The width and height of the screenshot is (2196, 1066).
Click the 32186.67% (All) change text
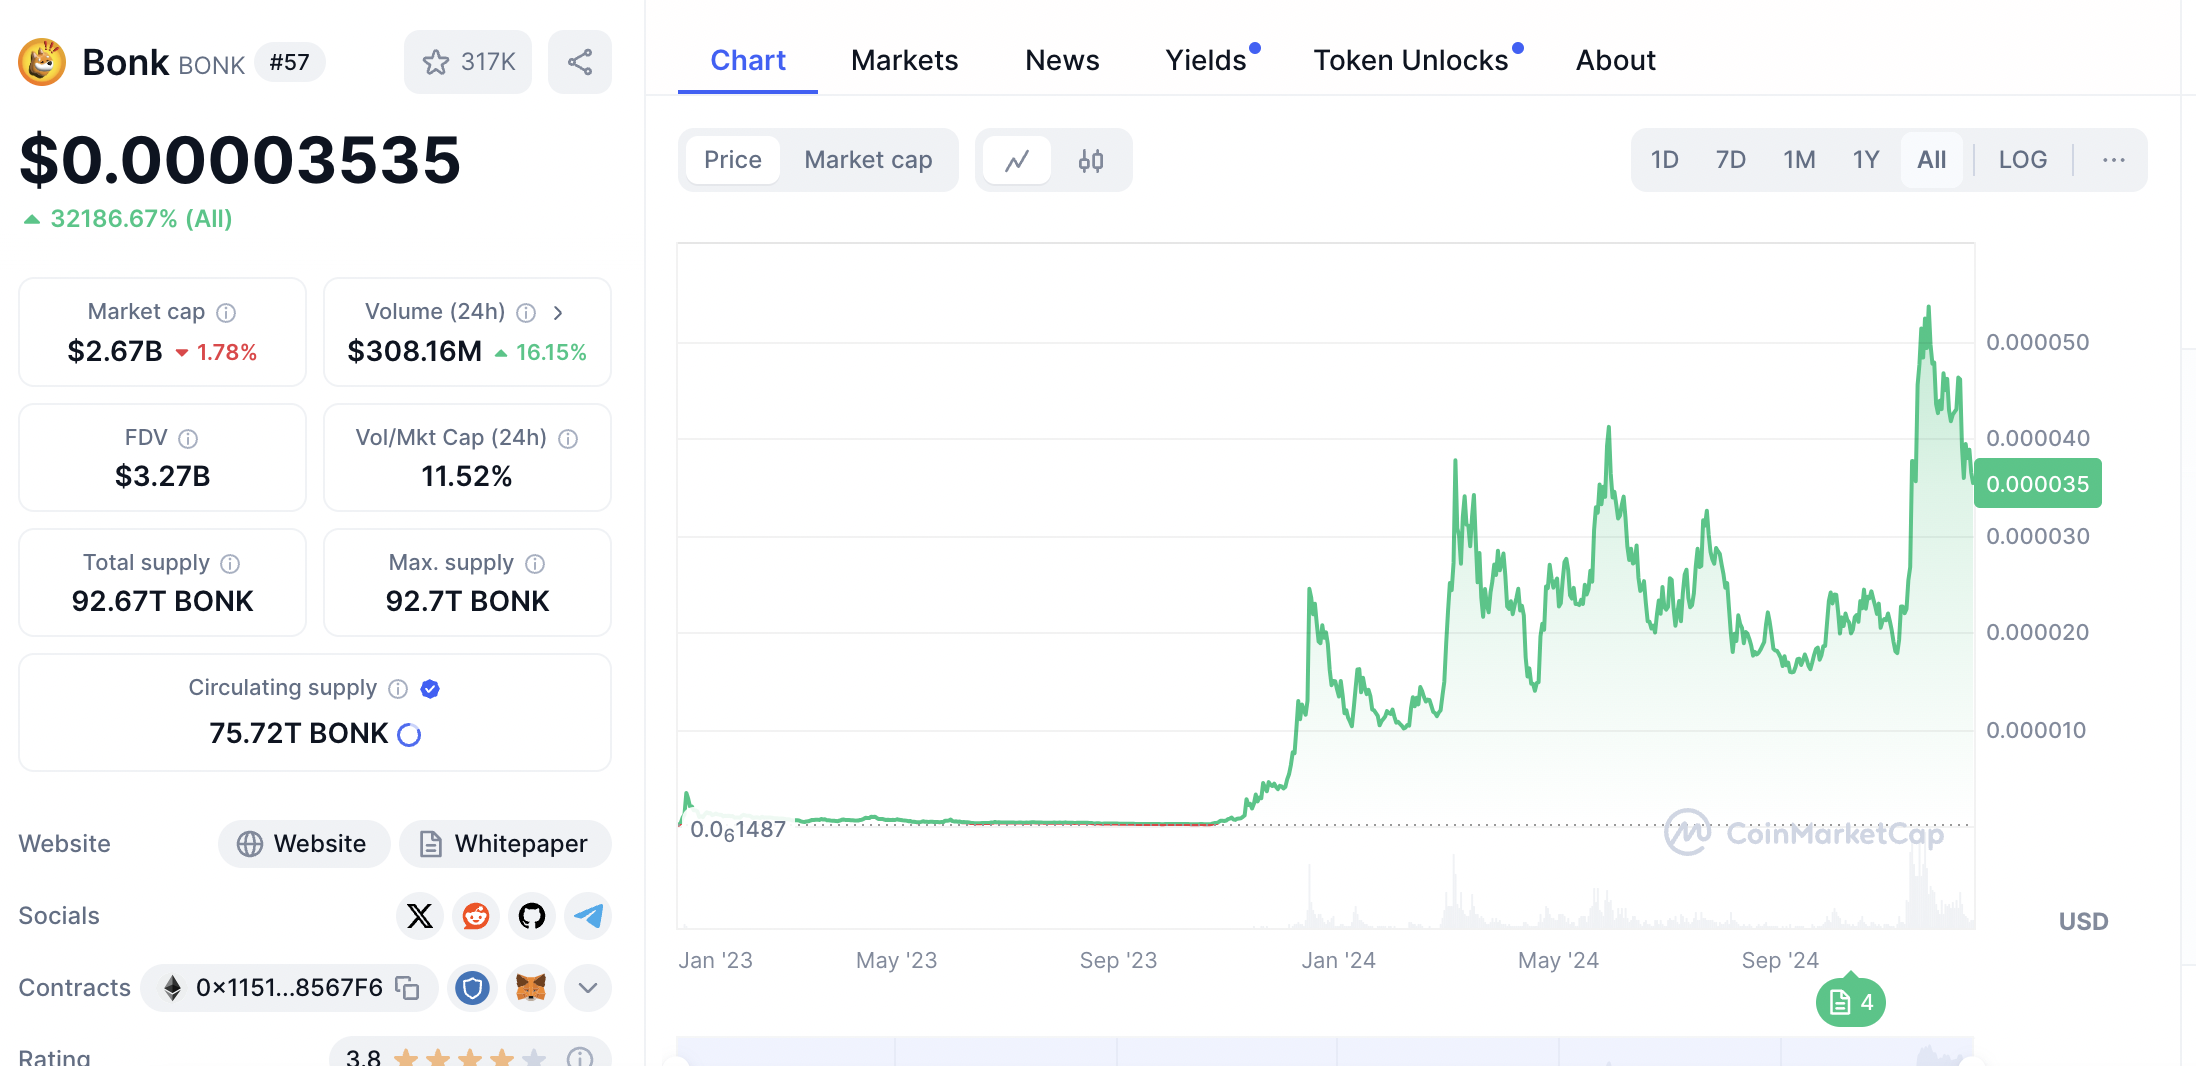tap(141, 218)
